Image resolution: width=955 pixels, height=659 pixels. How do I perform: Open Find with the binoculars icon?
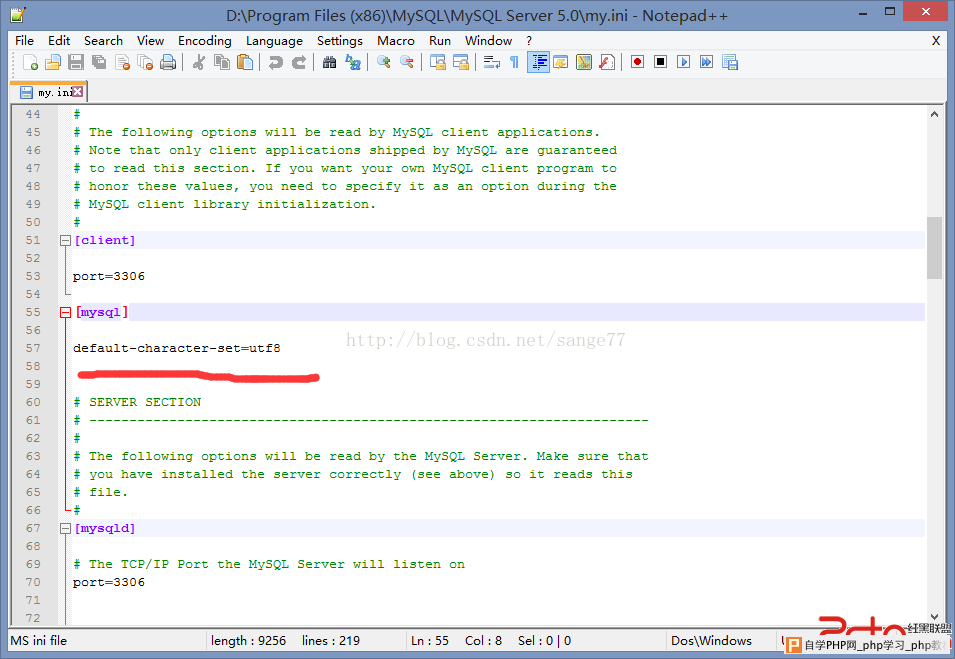point(329,62)
